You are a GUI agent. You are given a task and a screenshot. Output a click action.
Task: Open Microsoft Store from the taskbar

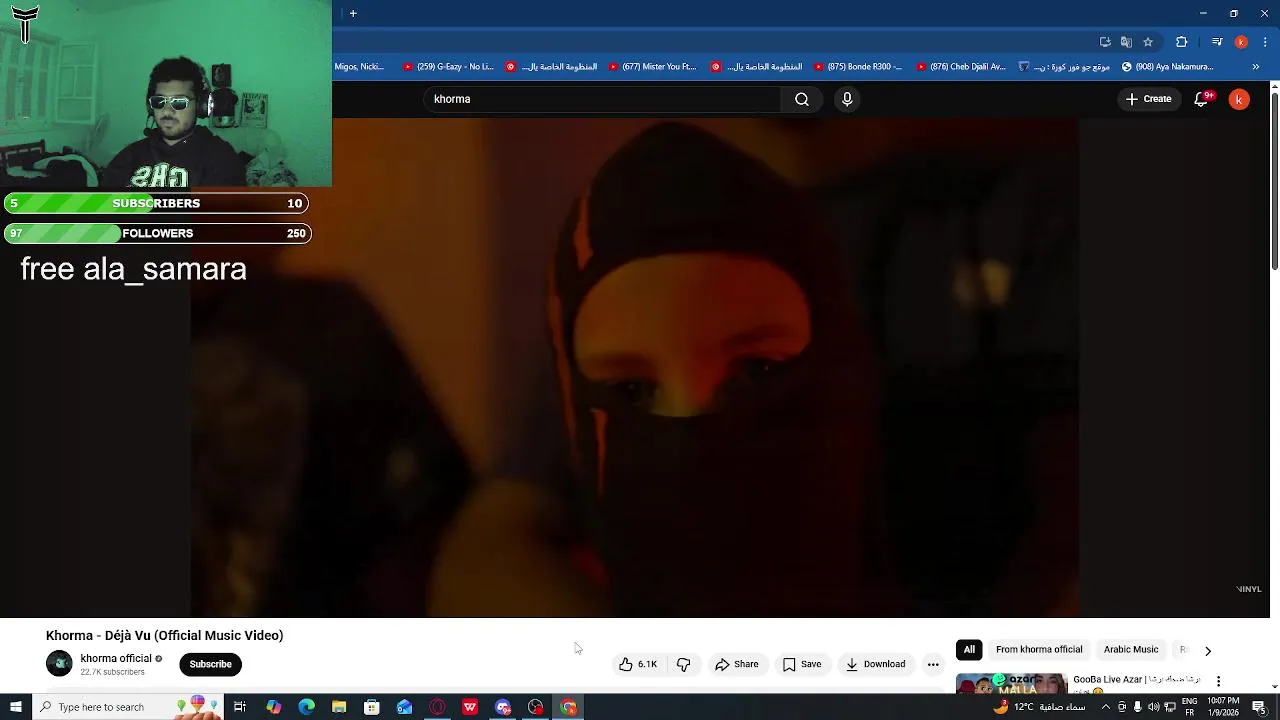point(372,707)
